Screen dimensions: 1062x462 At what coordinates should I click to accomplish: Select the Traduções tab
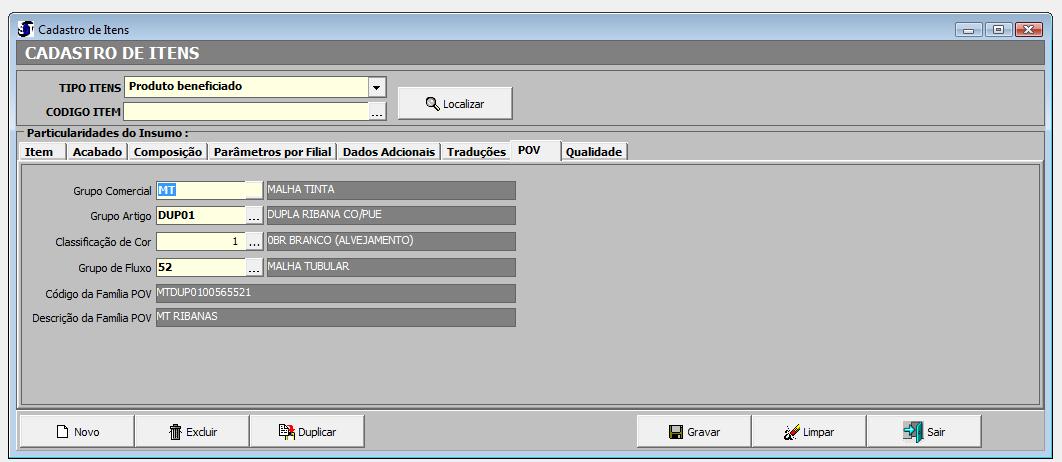coord(476,152)
